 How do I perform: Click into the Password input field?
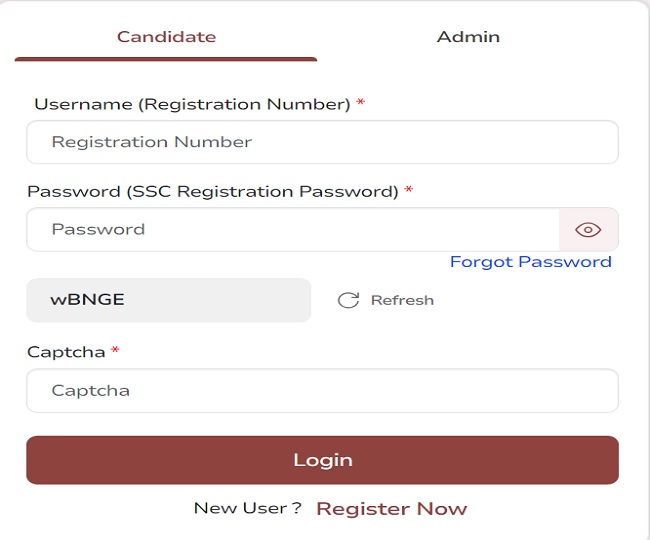click(x=292, y=230)
